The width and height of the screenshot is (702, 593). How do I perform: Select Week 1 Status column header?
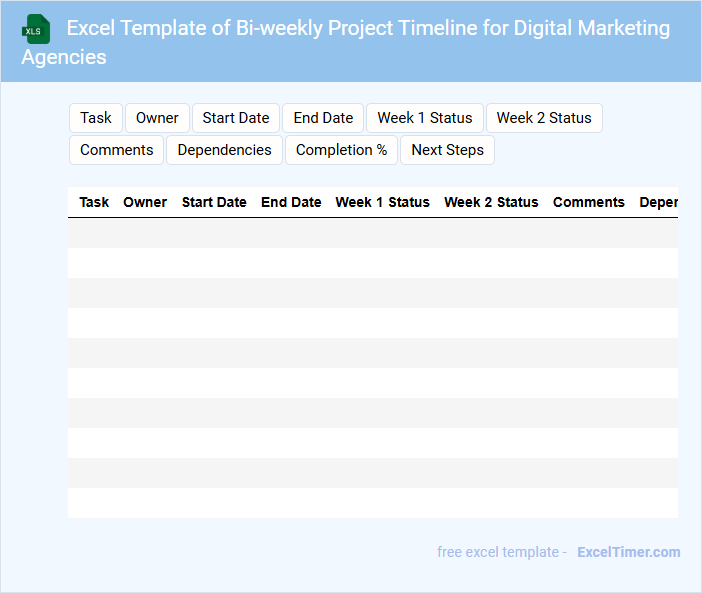point(382,202)
